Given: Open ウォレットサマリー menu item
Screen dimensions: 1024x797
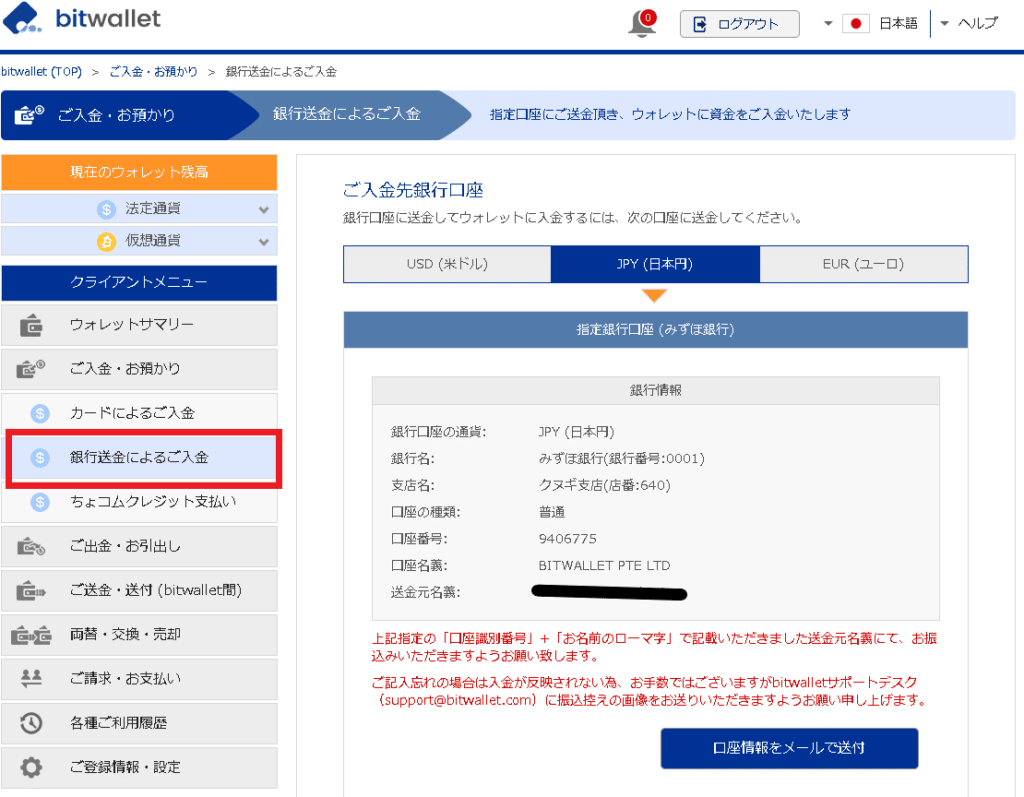Looking at the screenshot, I should coord(139,325).
